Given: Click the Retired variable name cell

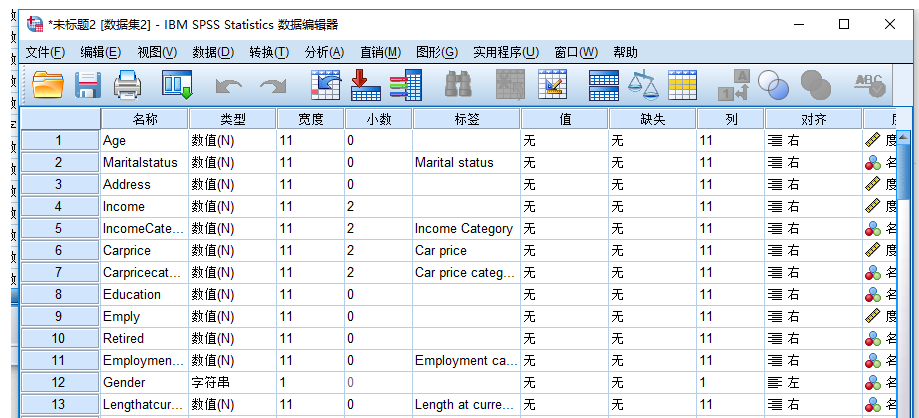Looking at the screenshot, I should [x=145, y=338].
